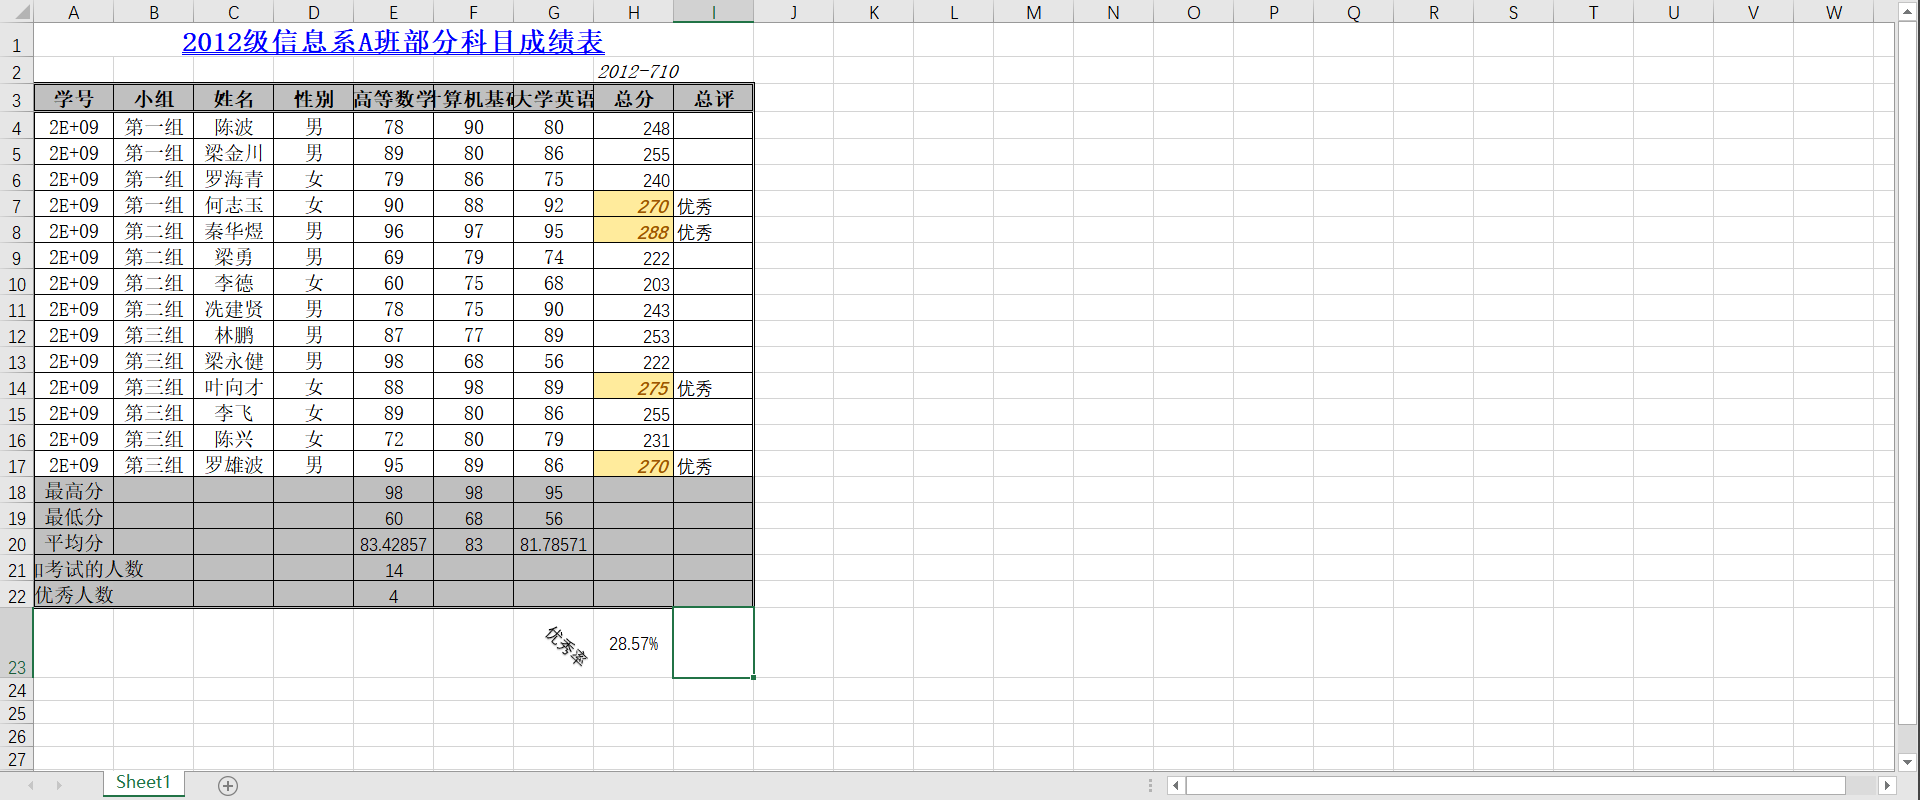Click the horizontal scrollbar right arrow

tap(1887, 786)
